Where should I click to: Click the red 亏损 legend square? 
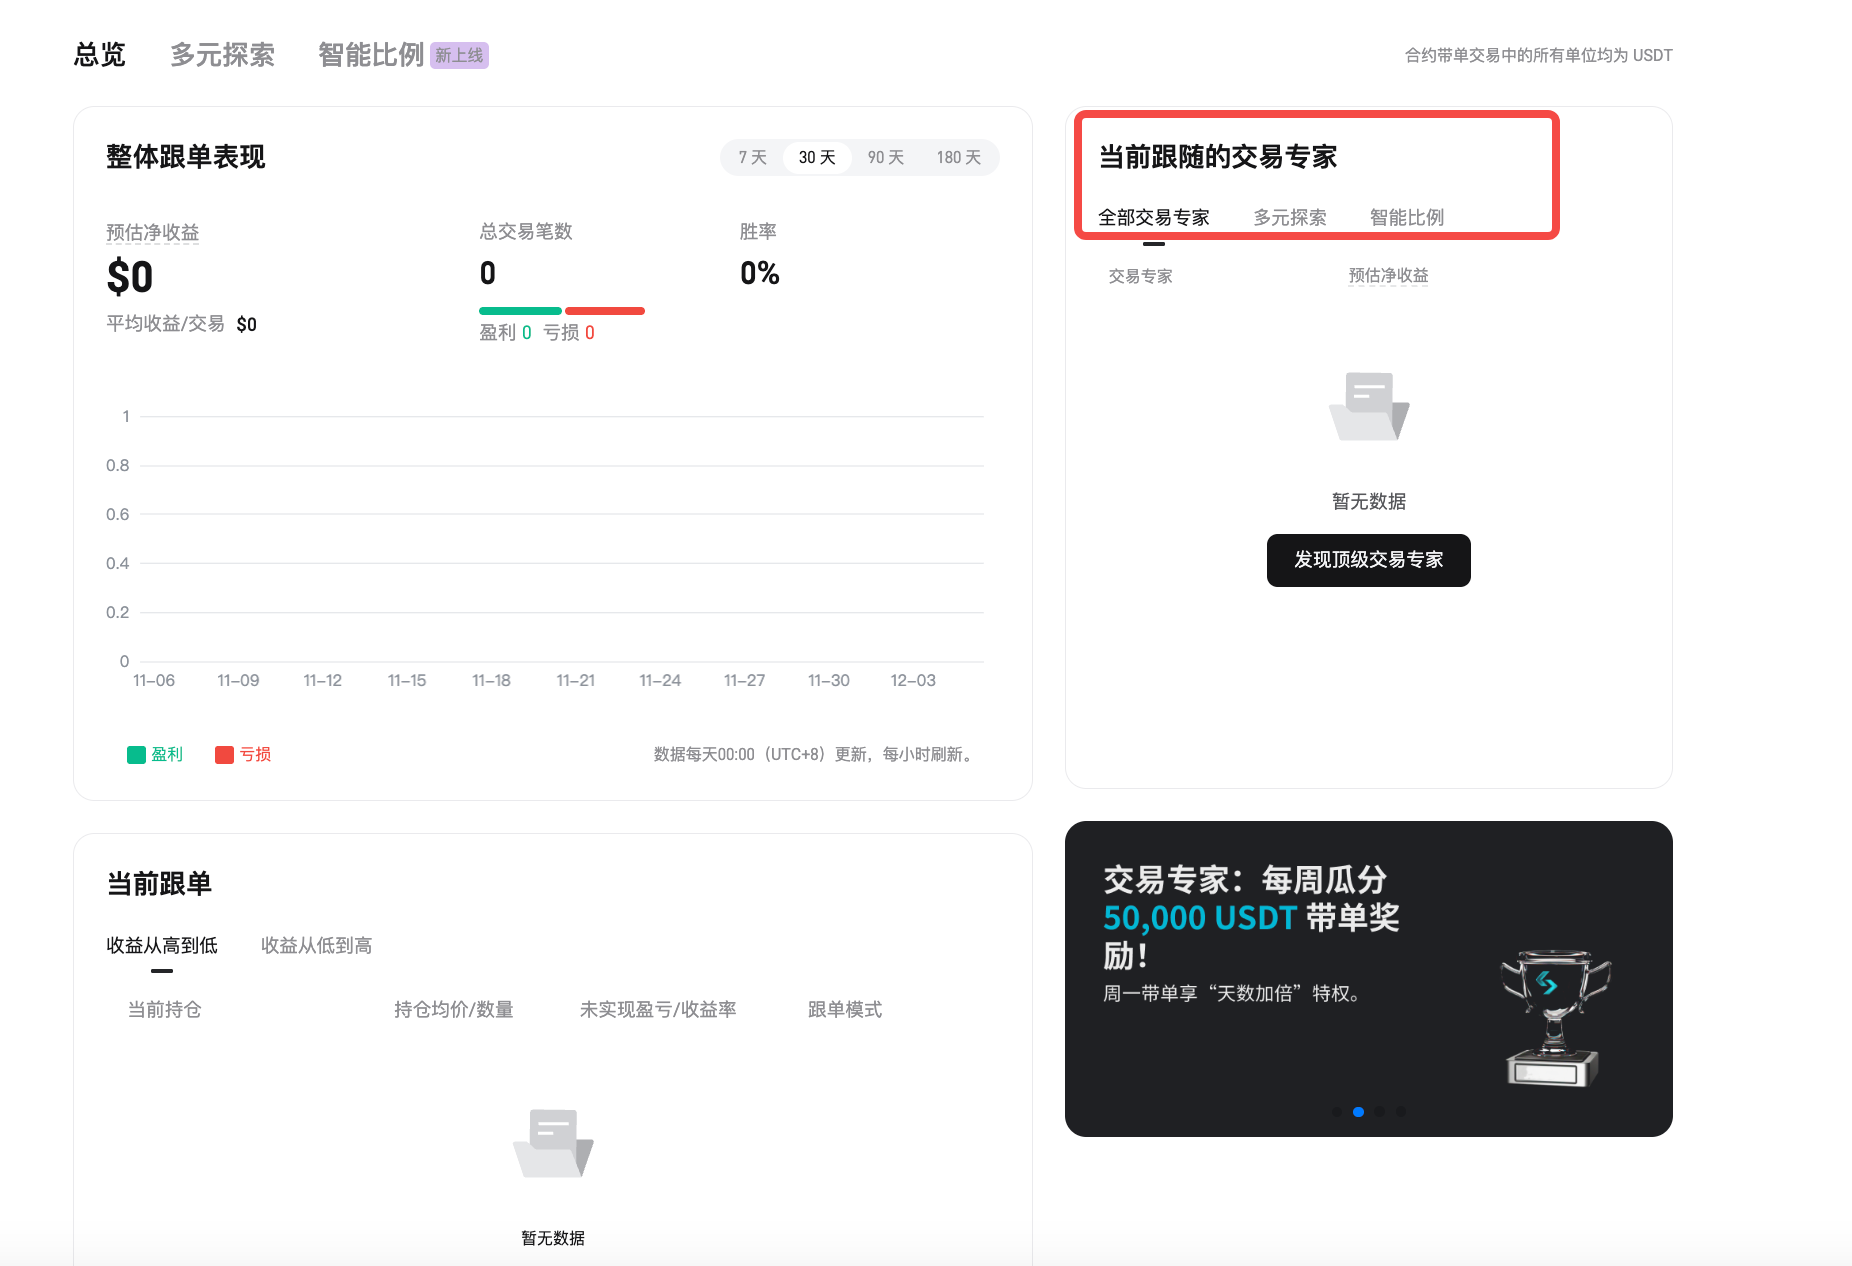[x=225, y=754]
